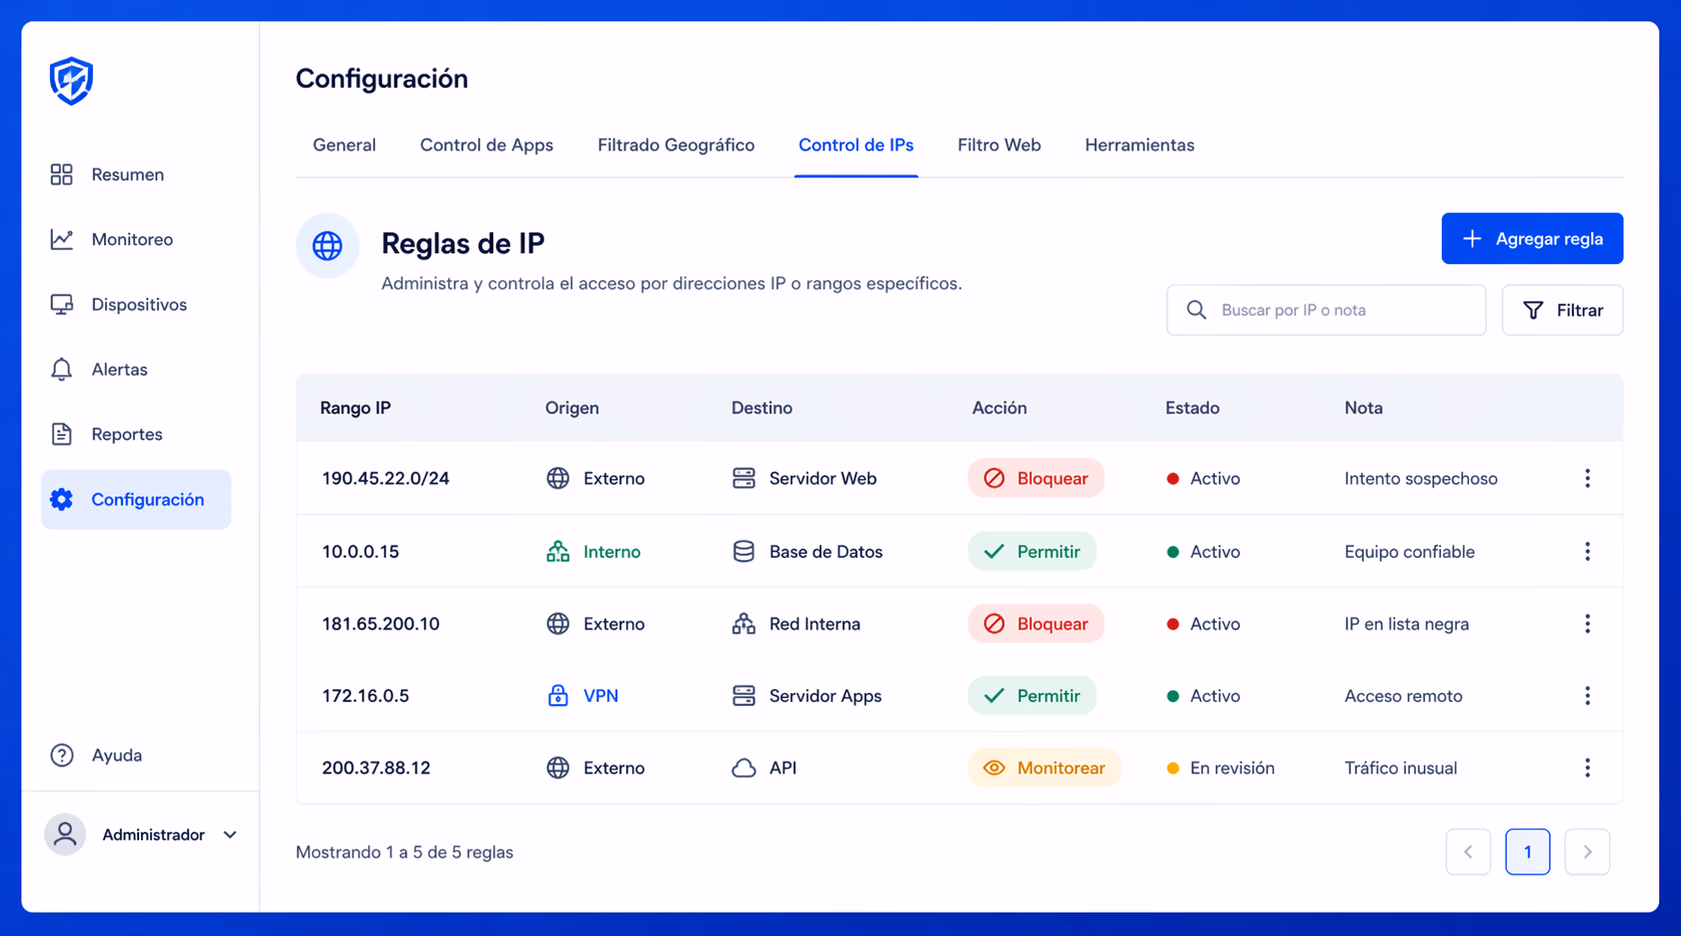Go to the next page arrow
This screenshot has width=1681, height=936.
pyautogui.click(x=1587, y=852)
